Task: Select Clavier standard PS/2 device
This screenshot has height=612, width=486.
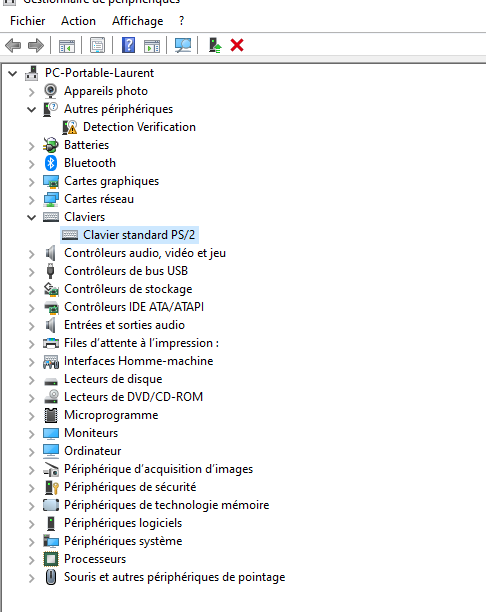Action: (x=139, y=235)
